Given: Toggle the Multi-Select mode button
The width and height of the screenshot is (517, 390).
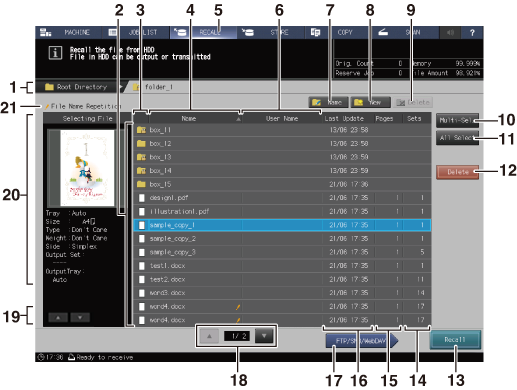Looking at the screenshot, I should [457, 120].
